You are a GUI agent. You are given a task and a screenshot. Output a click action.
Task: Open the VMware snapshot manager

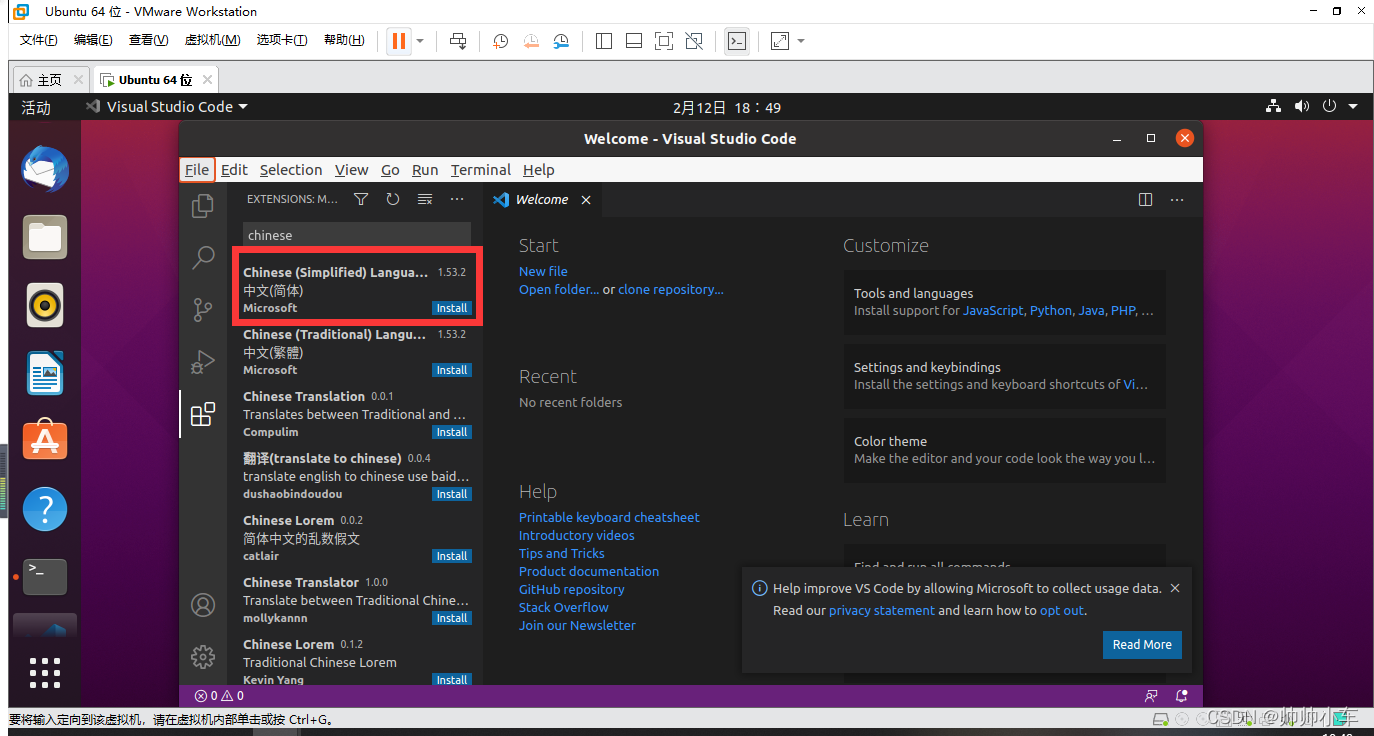561,41
